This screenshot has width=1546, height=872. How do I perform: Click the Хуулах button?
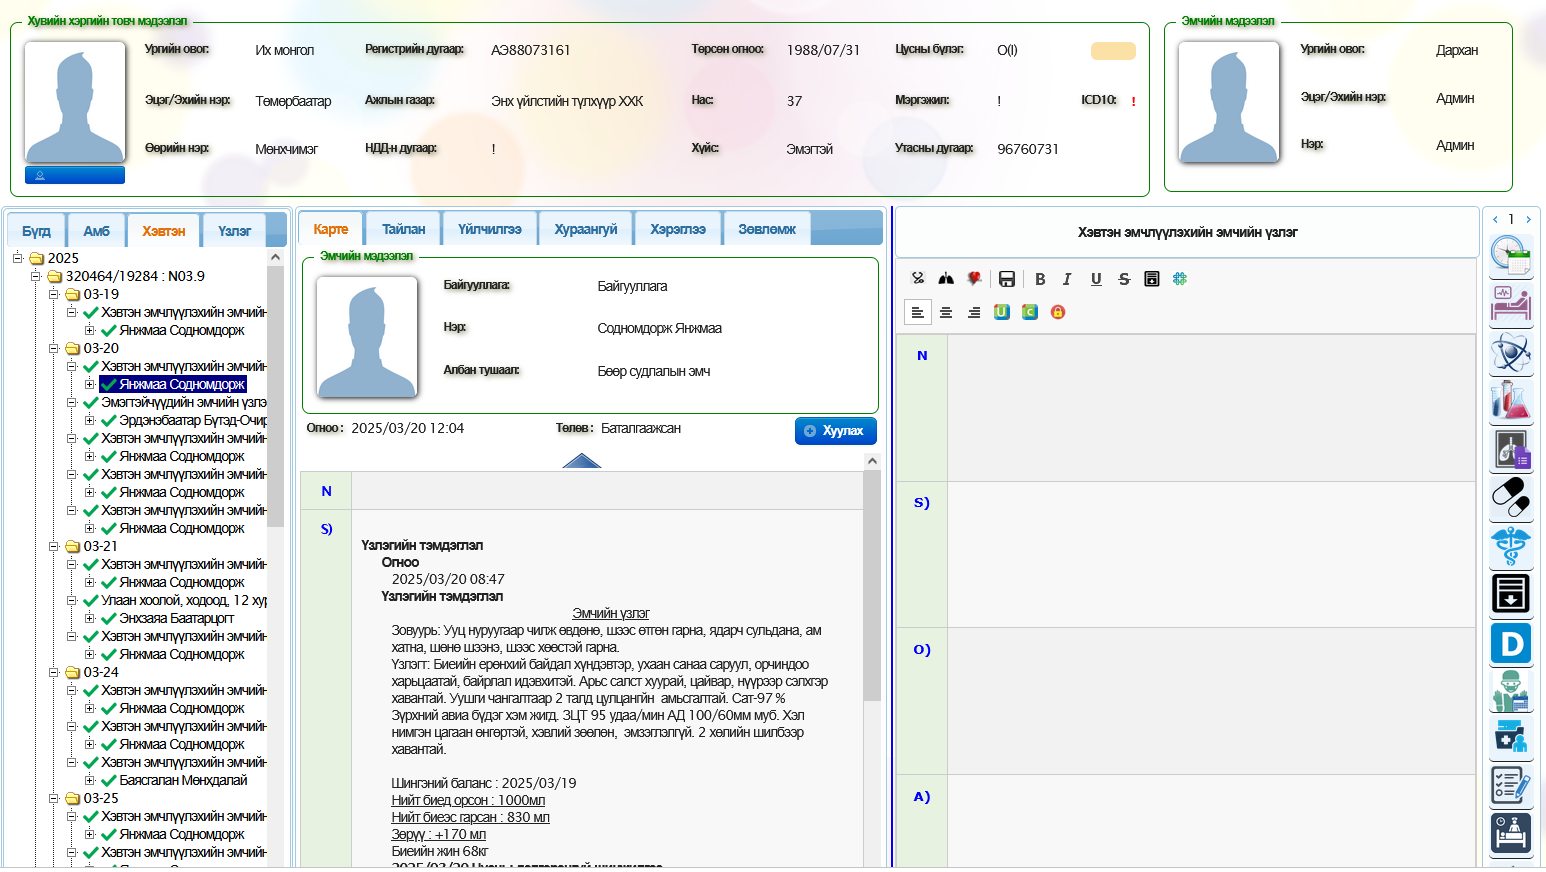(835, 431)
